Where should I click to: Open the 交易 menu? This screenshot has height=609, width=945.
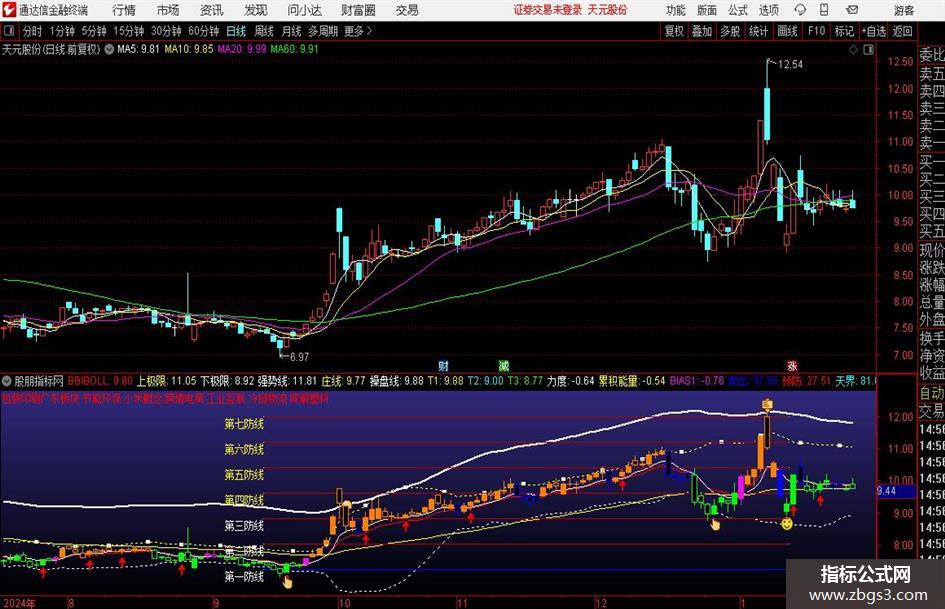(407, 10)
